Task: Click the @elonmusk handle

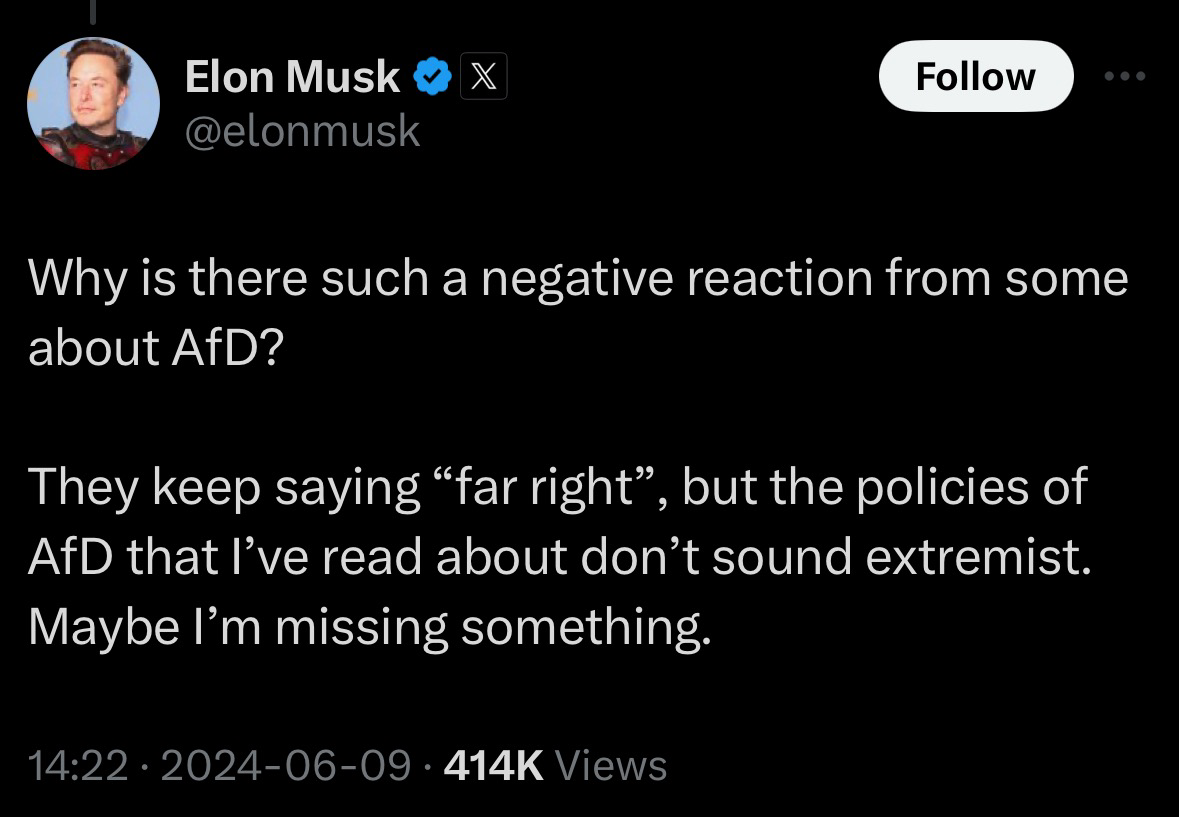Action: click(x=302, y=131)
